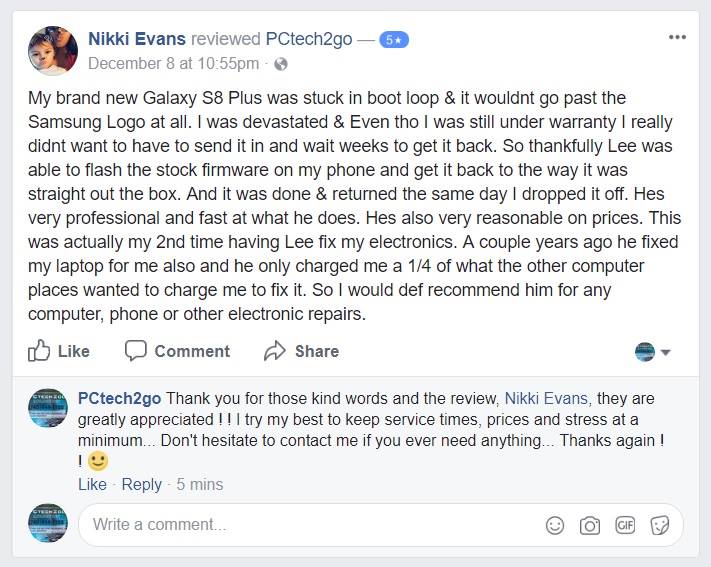The height and width of the screenshot is (567, 711).
Task: Open the GIF picker in comment box
Action: coord(625,525)
